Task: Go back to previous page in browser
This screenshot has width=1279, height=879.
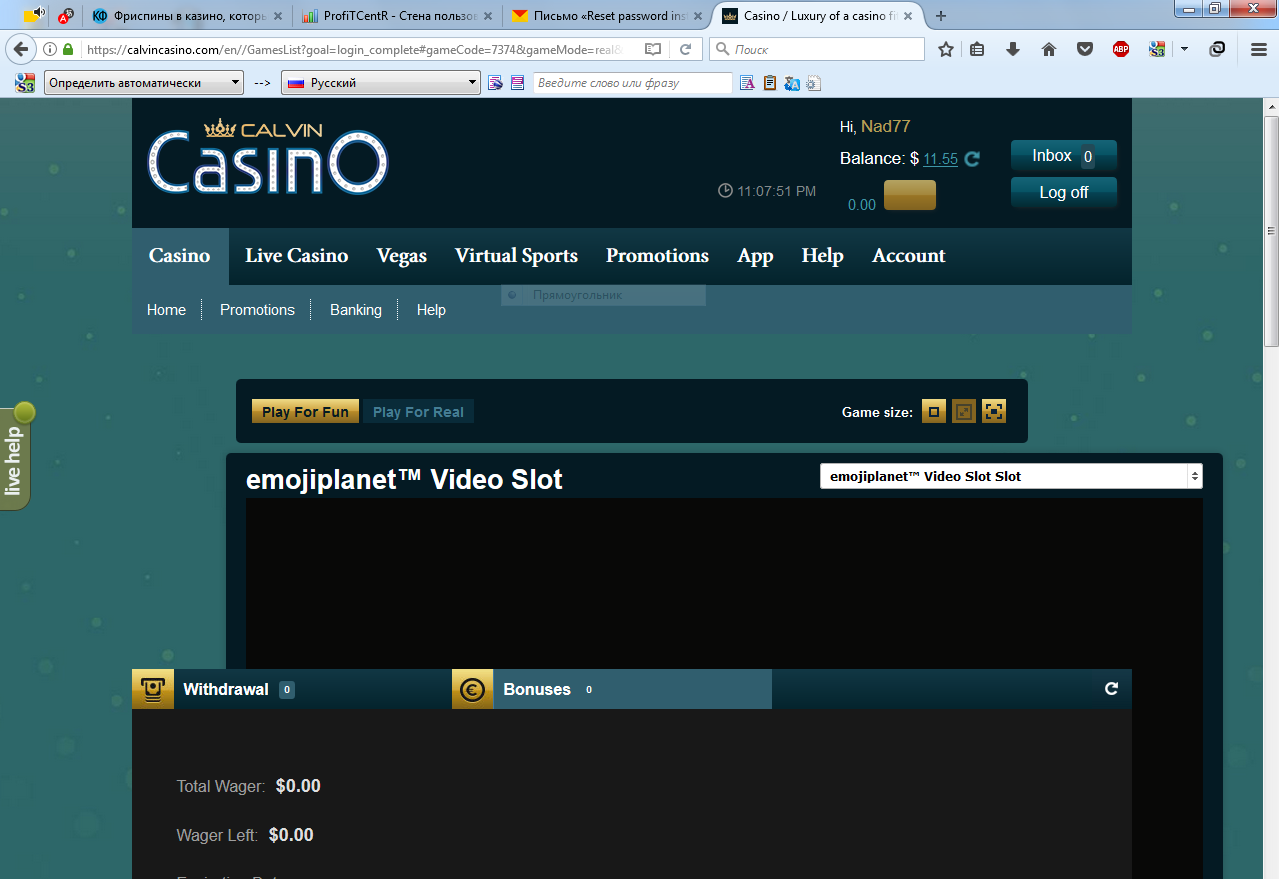Action: click(x=20, y=49)
